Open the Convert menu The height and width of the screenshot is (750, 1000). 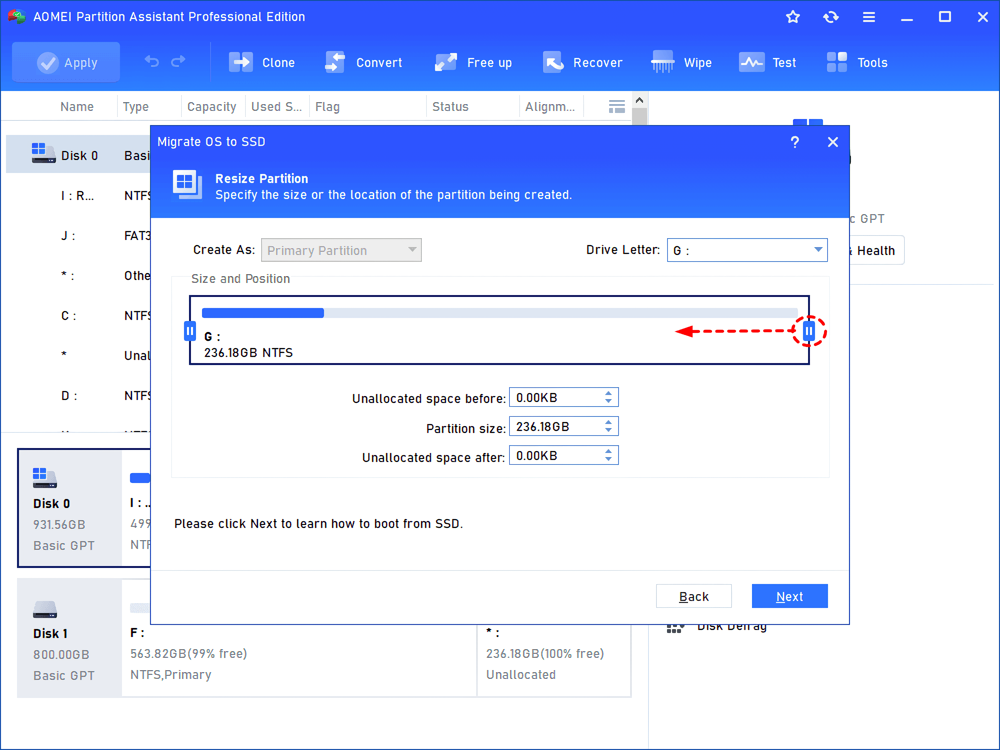coord(364,62)
